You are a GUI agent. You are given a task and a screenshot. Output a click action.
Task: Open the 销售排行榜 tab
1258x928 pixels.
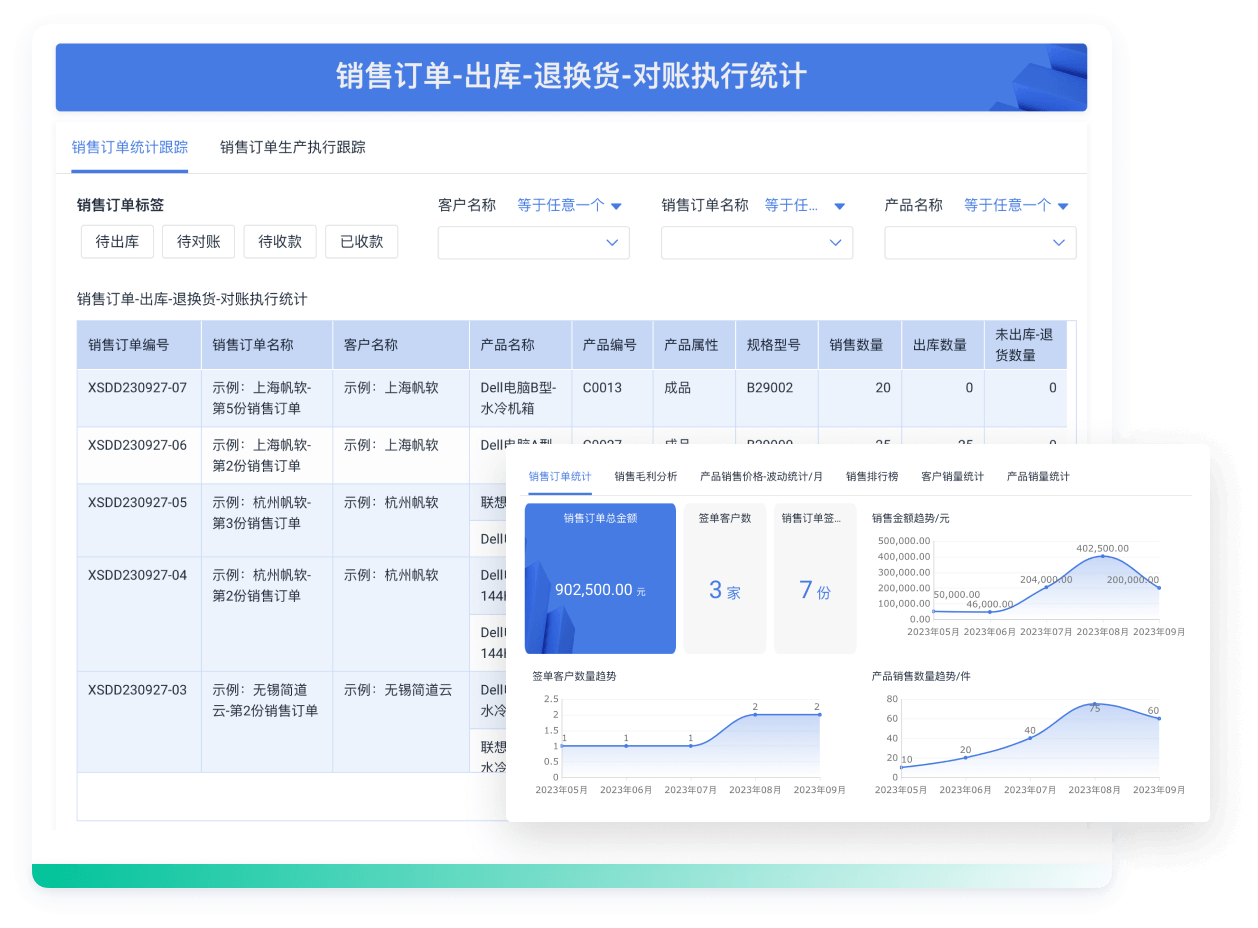pyautogui.click(x=871, y=477)
